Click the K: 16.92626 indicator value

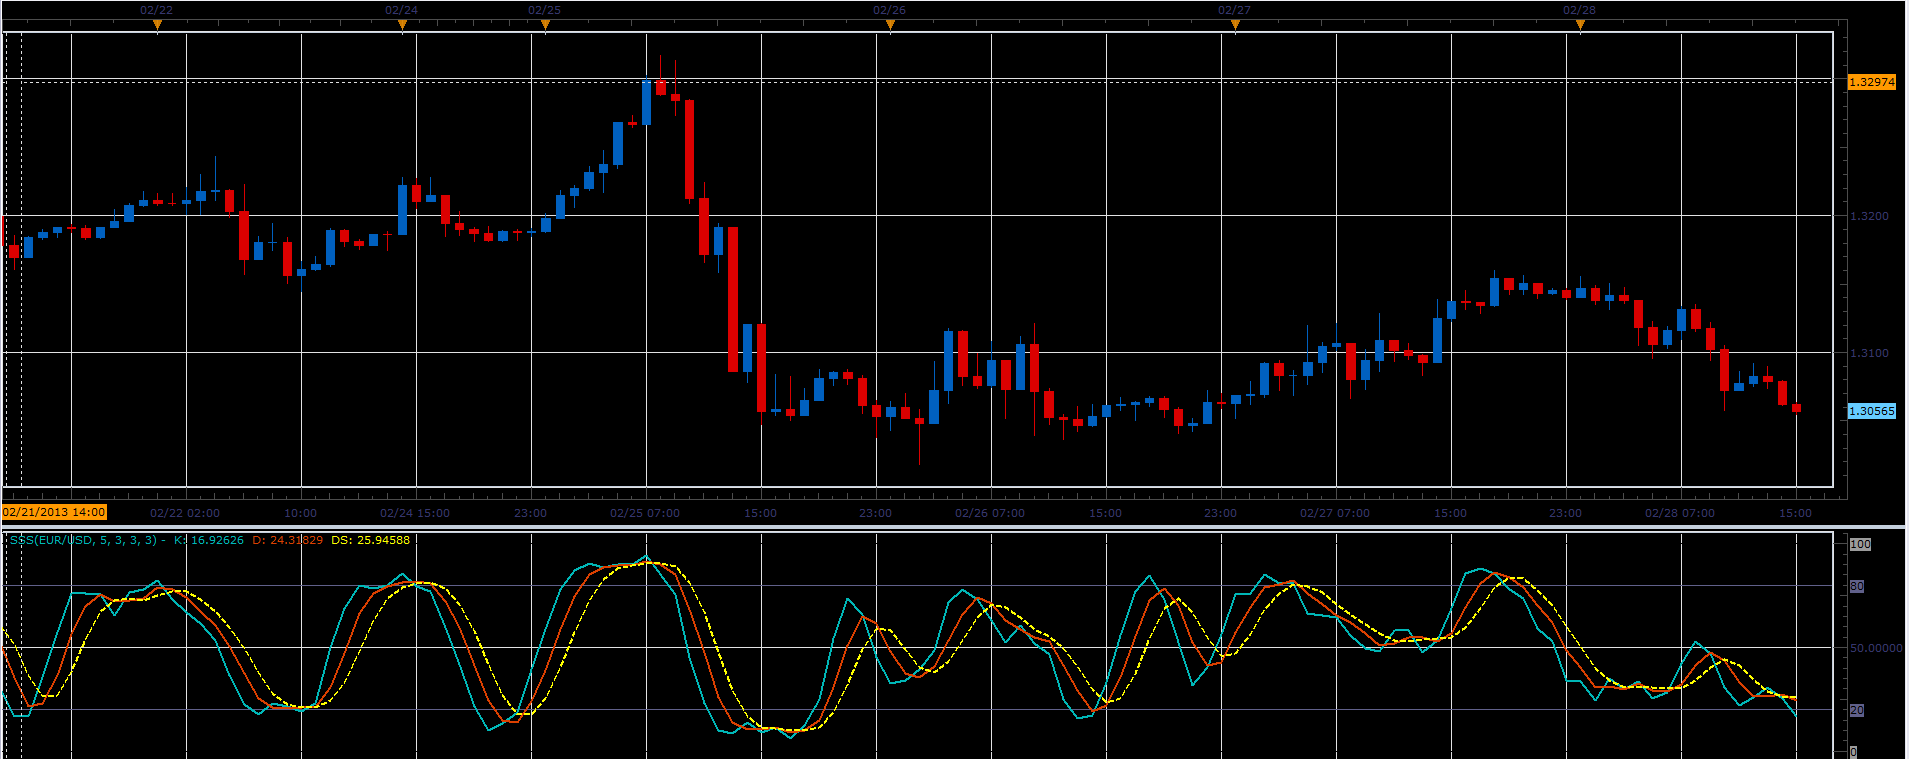tap(209, 540)
